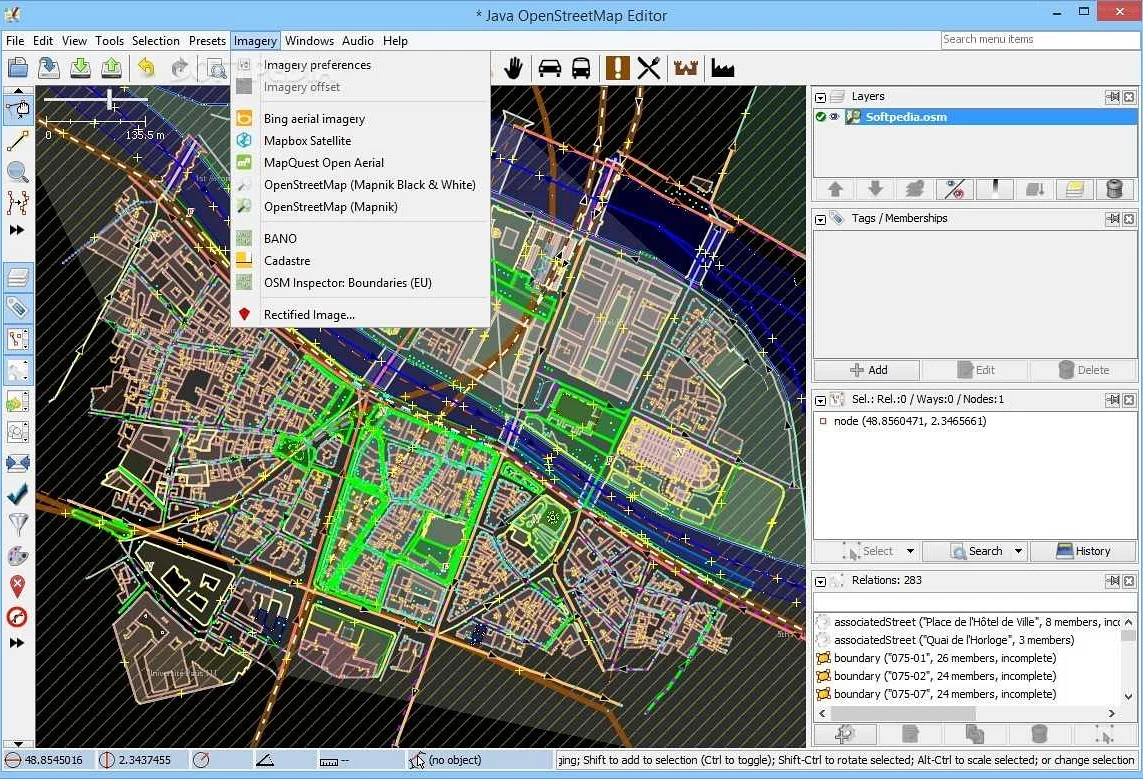1143x779 pixels.
Task: Click the bus/public transport presets icon
Action: [x=581, y=68]
